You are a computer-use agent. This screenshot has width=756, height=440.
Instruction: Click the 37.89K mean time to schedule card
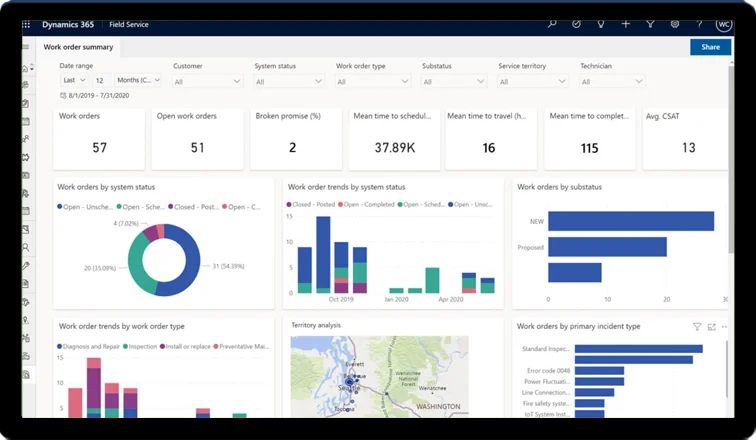click(x=394, y=139)
